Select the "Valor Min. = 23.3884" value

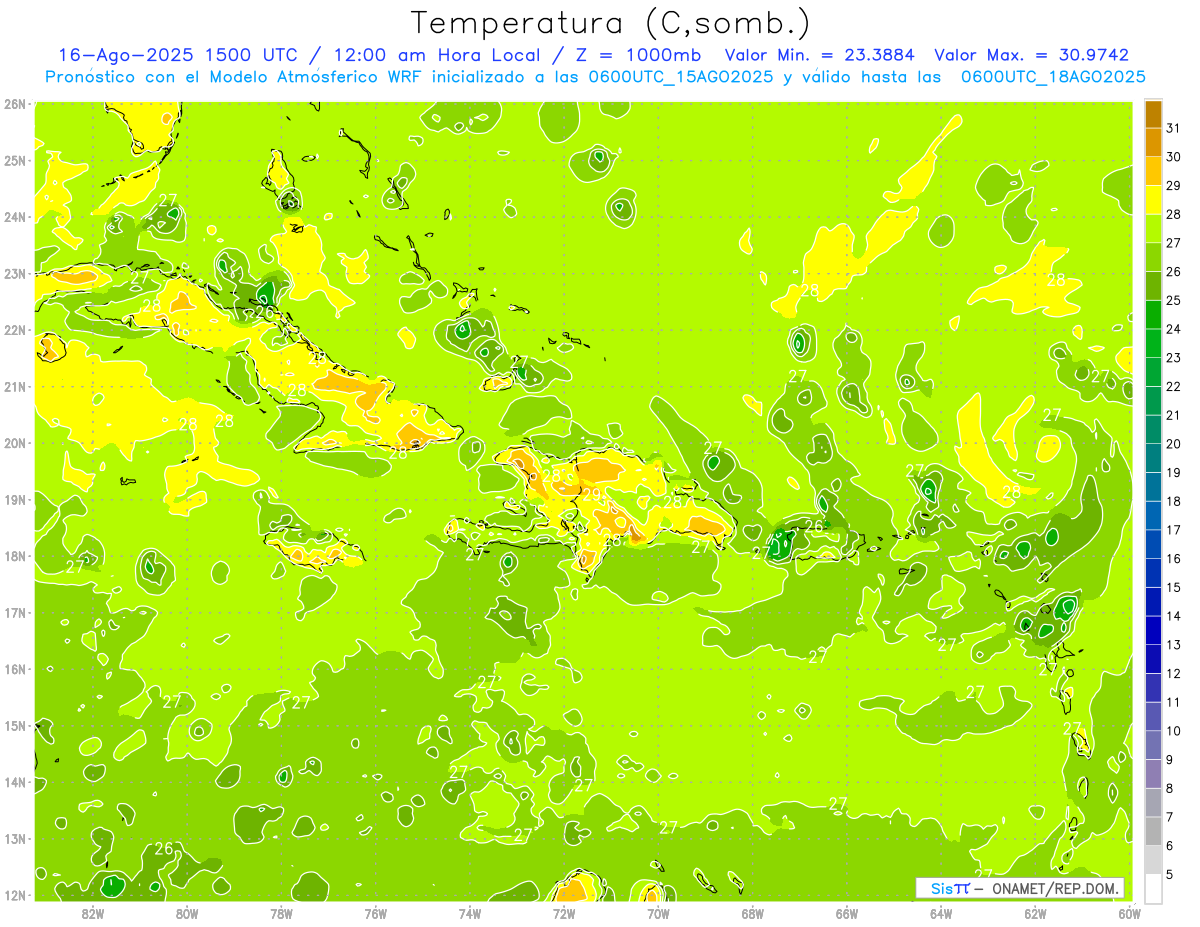pos(819,55)
